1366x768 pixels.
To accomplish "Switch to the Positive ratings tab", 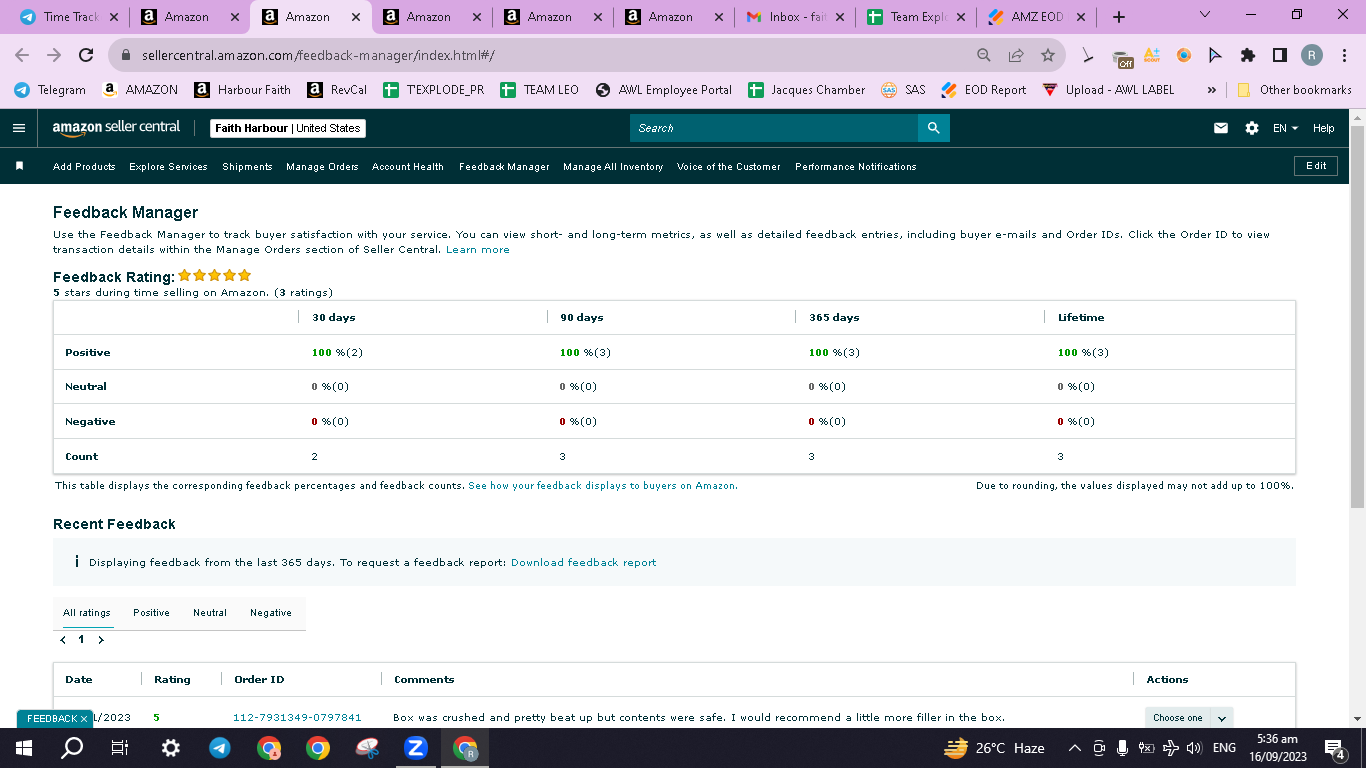I will coord(151,613).
